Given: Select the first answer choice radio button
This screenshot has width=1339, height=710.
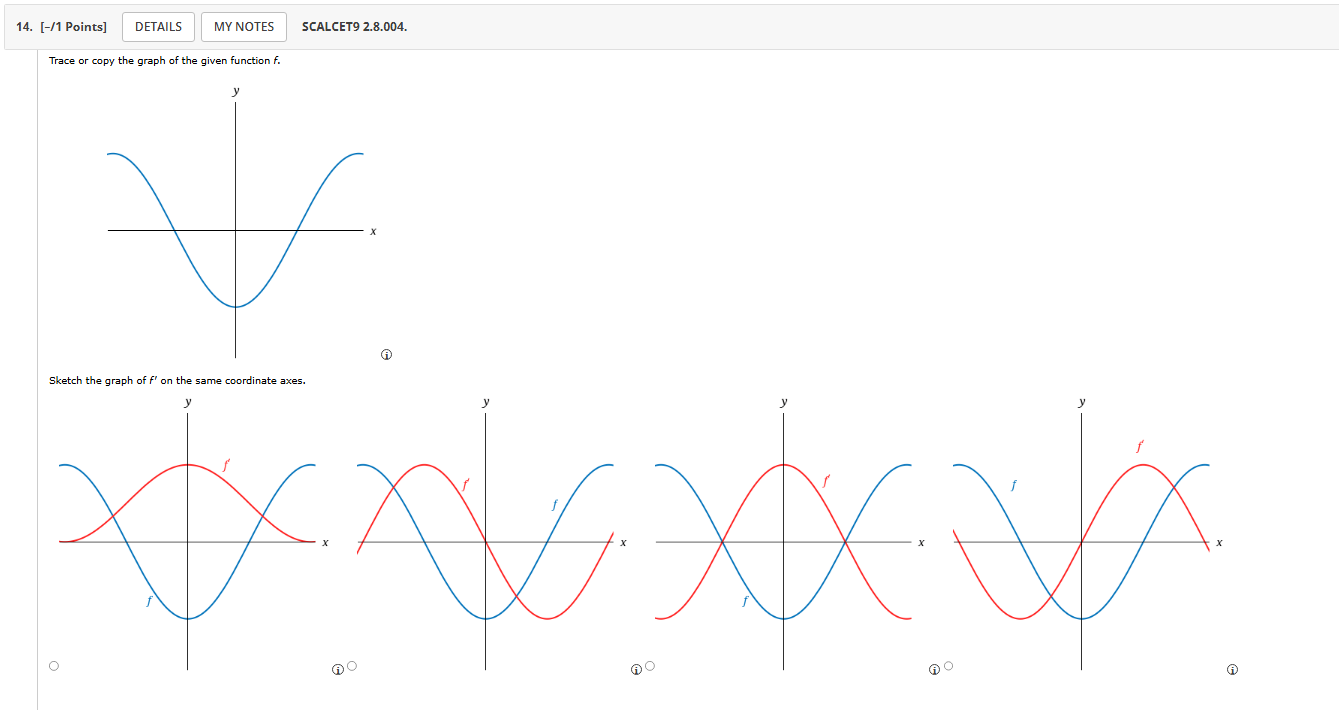Looking at the screenshot, I should point(54,665).
